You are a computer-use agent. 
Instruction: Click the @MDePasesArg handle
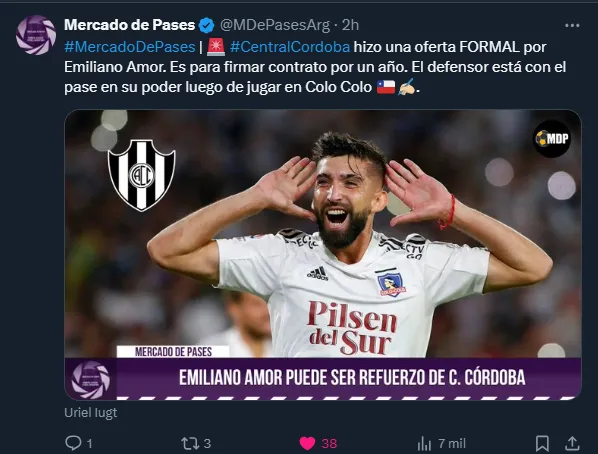coord(275,25)
